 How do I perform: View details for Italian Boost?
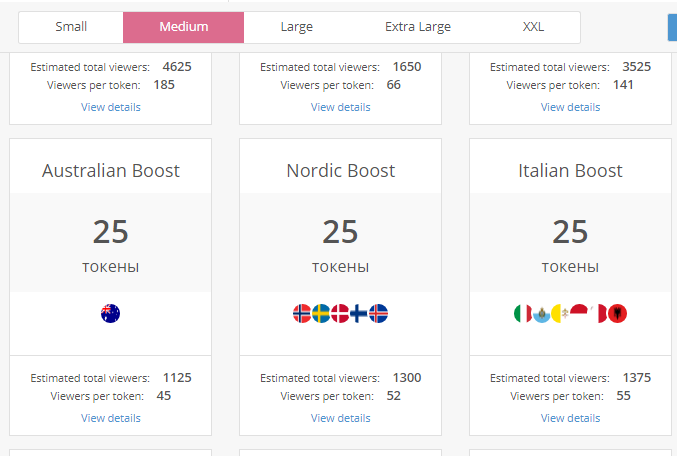pos(570,418)
